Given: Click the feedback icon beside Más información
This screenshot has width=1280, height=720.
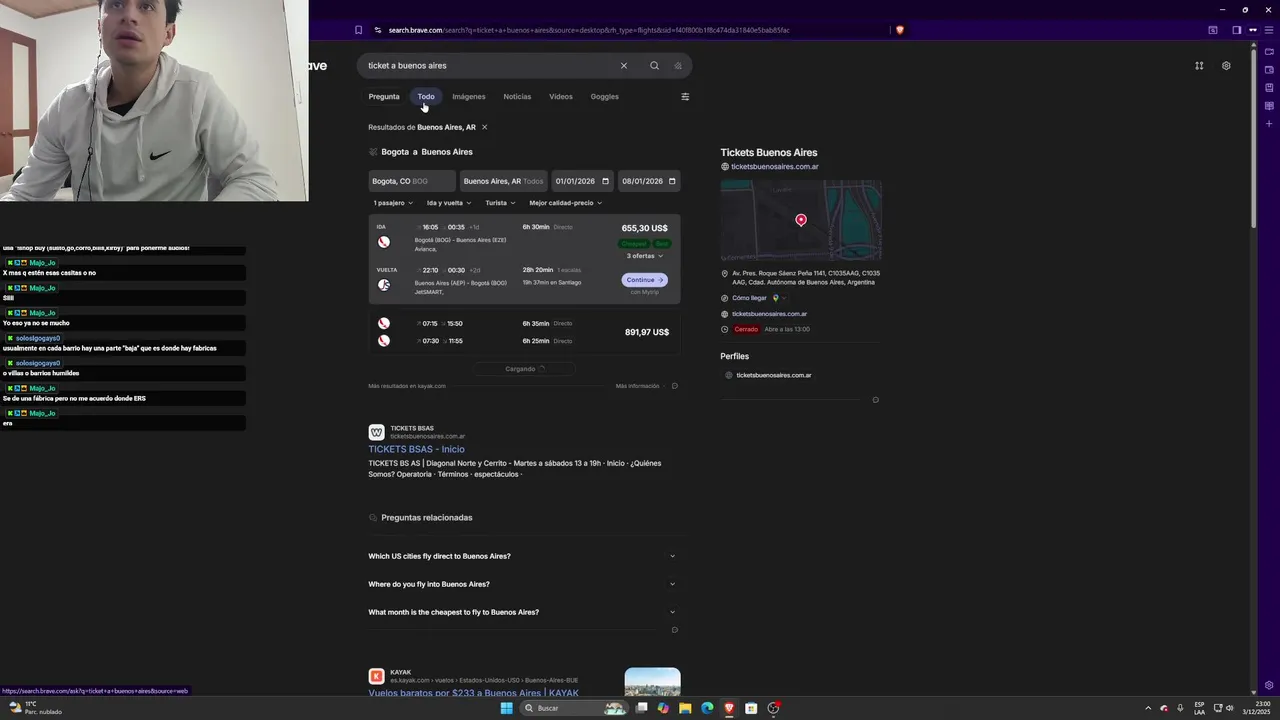Looking at the screenshot, I should pos(675,386).
